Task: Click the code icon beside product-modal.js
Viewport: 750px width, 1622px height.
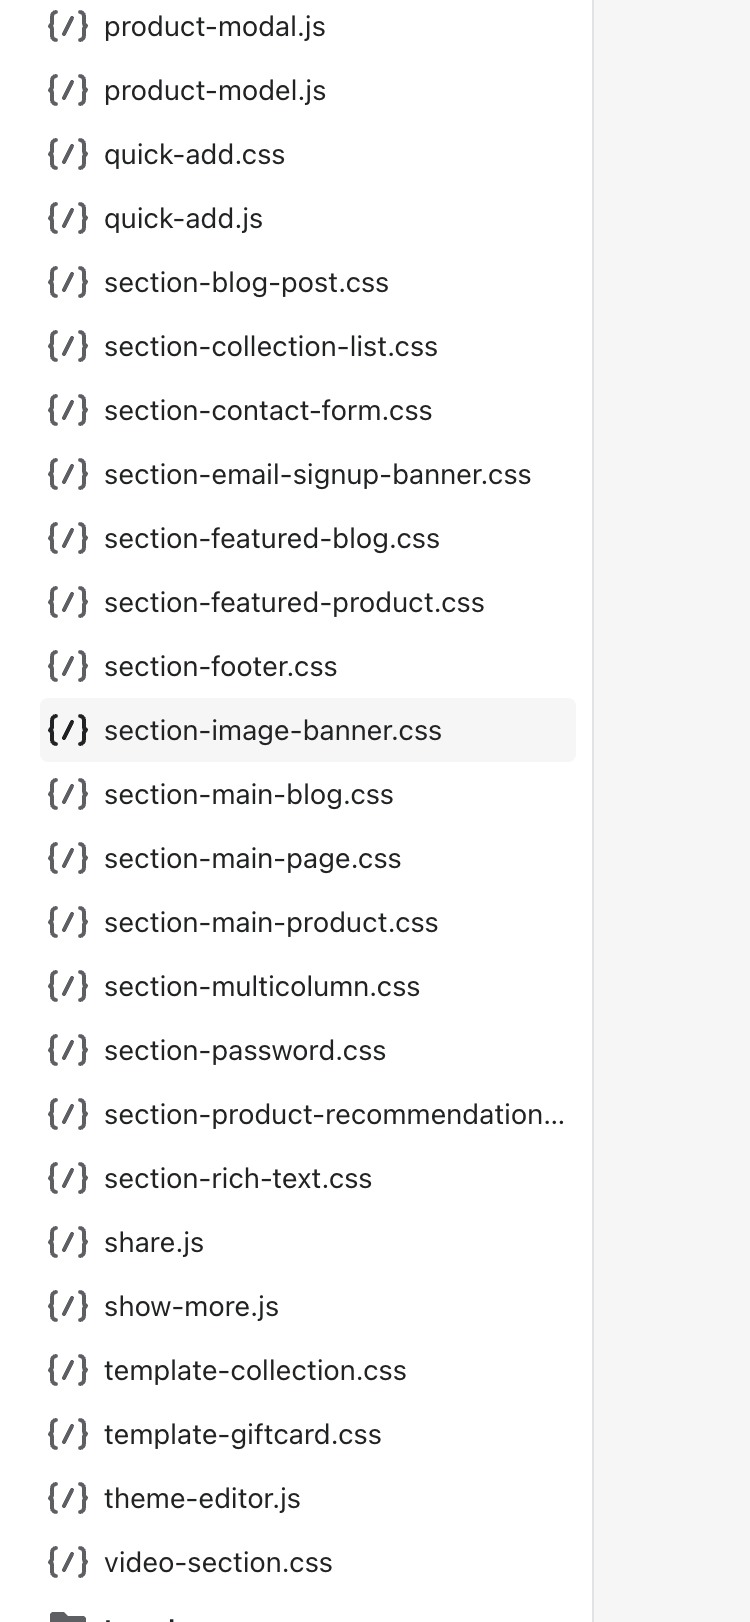Action: coord(68,27)
